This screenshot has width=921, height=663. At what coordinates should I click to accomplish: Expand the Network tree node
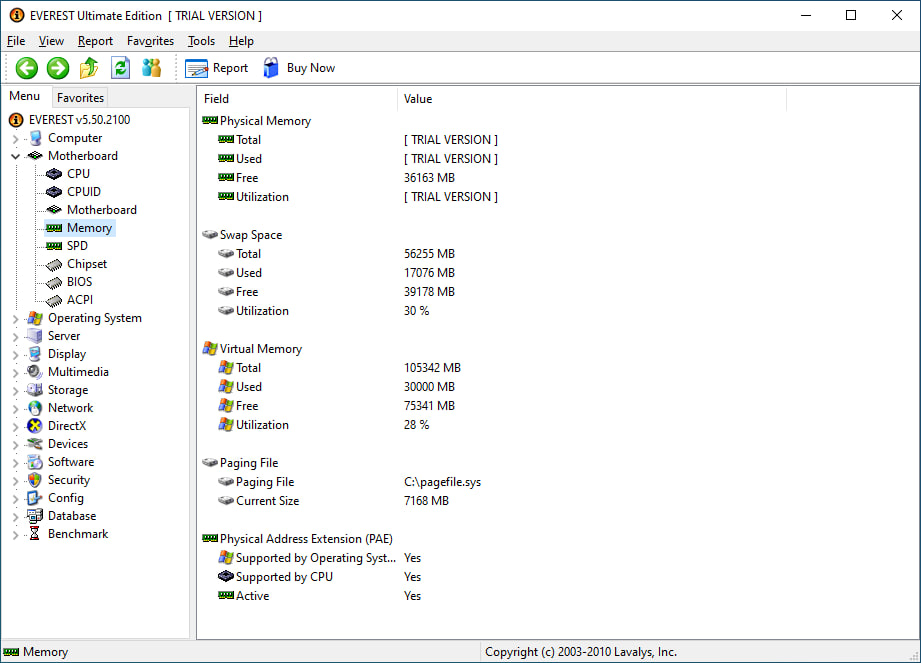pyautogui.click(x=16, y=409)
